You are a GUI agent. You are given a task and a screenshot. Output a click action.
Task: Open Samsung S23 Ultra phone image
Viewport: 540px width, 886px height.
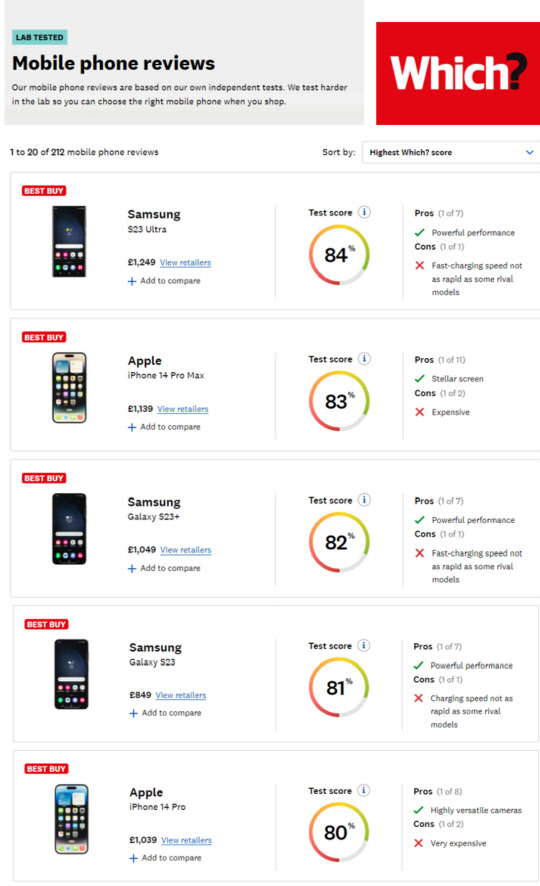[69, 241]
